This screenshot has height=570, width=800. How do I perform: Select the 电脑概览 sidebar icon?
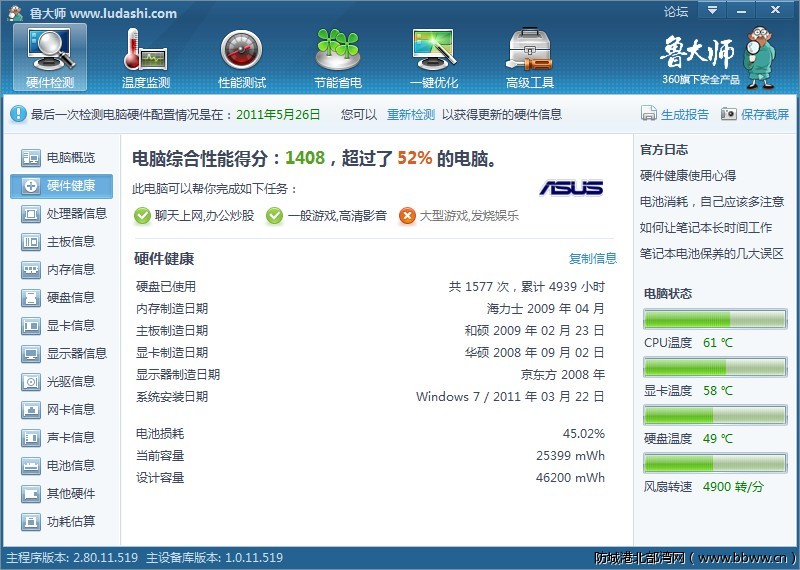click(x=31, y=158)
